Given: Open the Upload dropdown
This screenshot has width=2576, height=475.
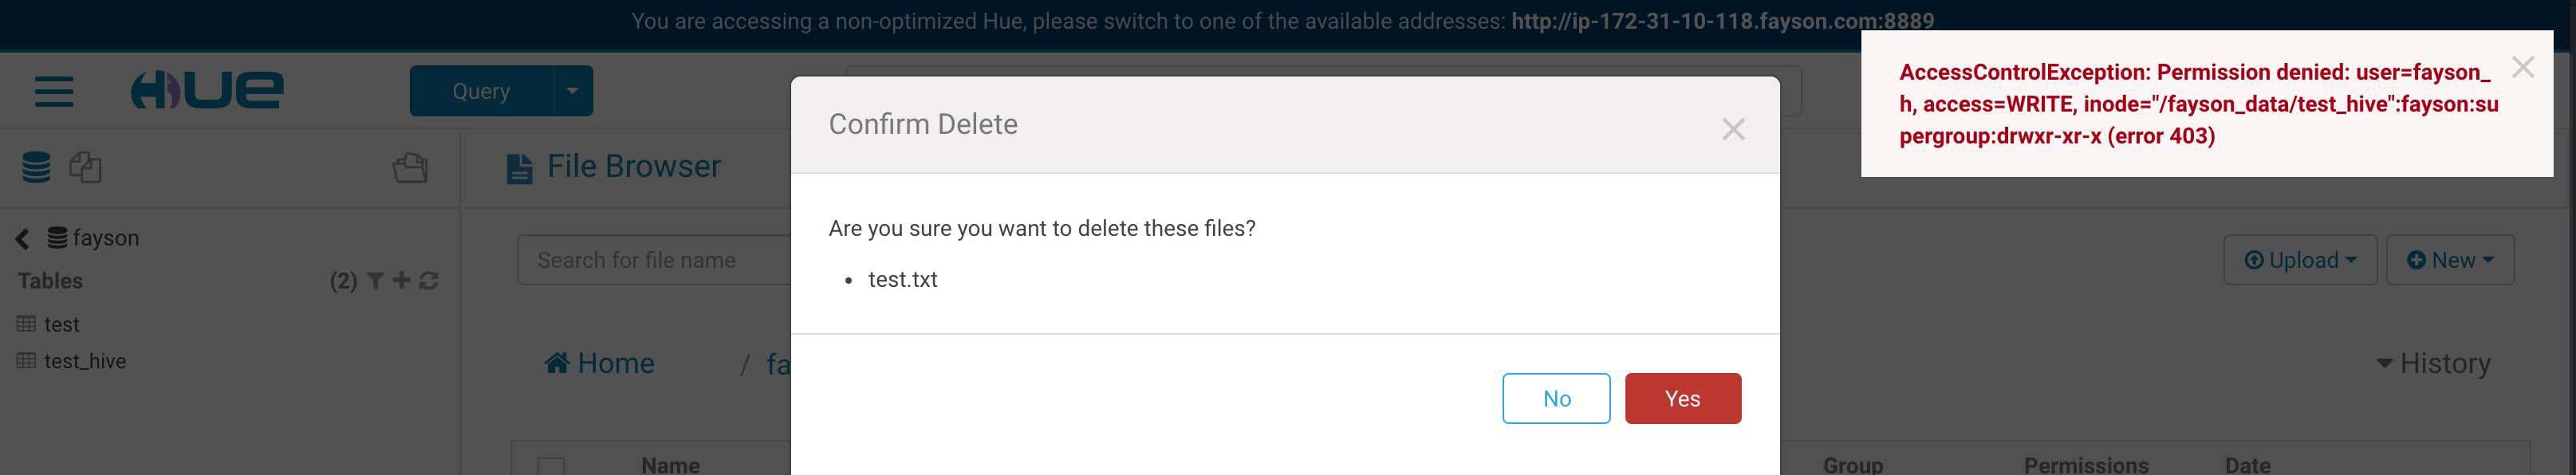Looking at the screenshot, I should tap(2299, 260).
